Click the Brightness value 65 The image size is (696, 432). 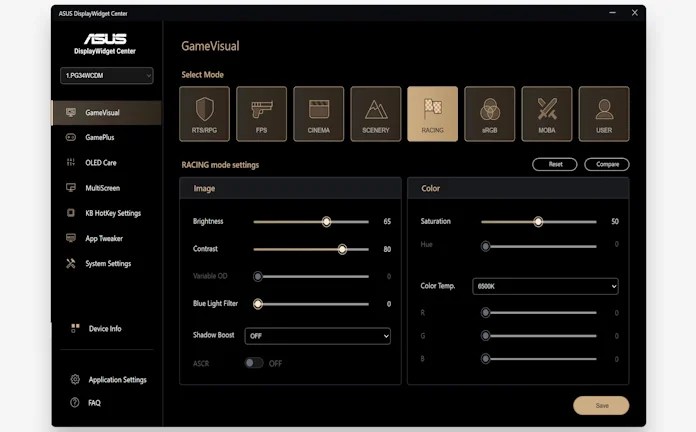[387, 221]
